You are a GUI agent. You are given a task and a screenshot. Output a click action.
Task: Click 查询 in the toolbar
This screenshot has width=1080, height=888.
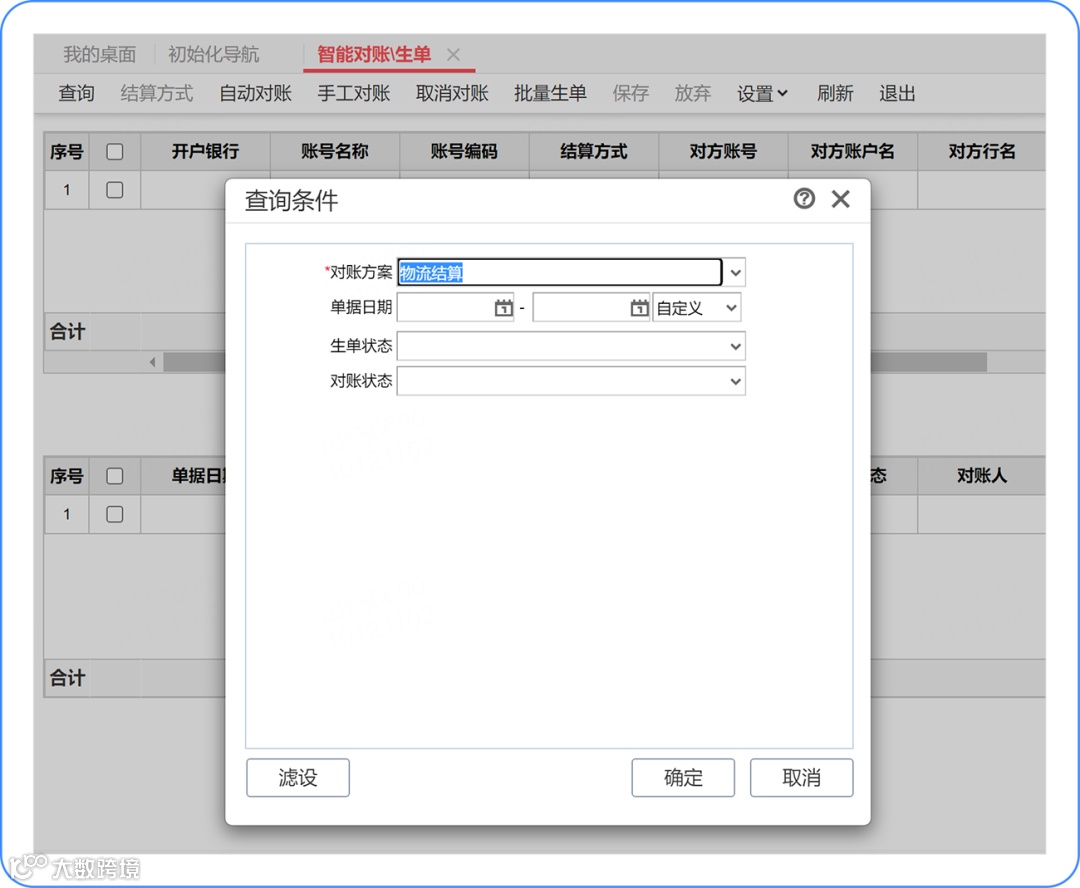tap(76, 94)
